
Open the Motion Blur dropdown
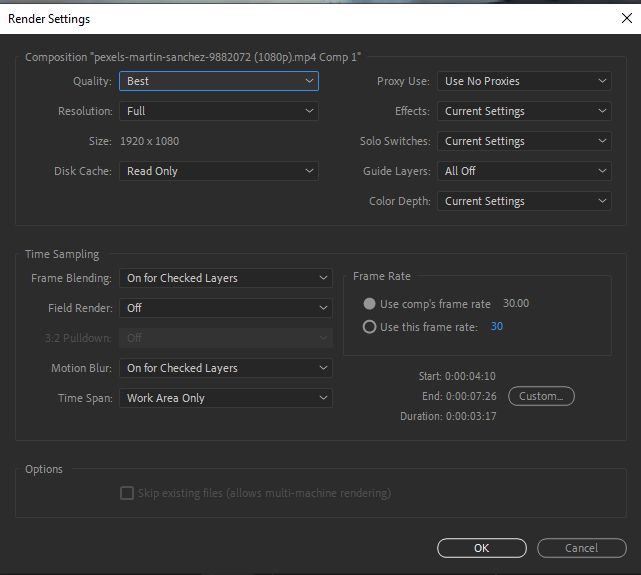pos(225,368)
